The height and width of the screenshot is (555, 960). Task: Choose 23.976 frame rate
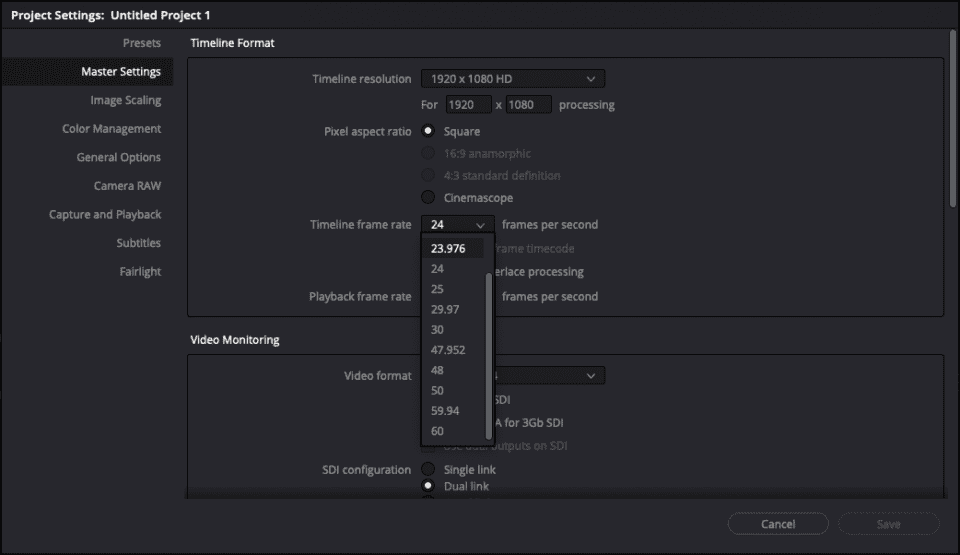click(x=454, y=249)
